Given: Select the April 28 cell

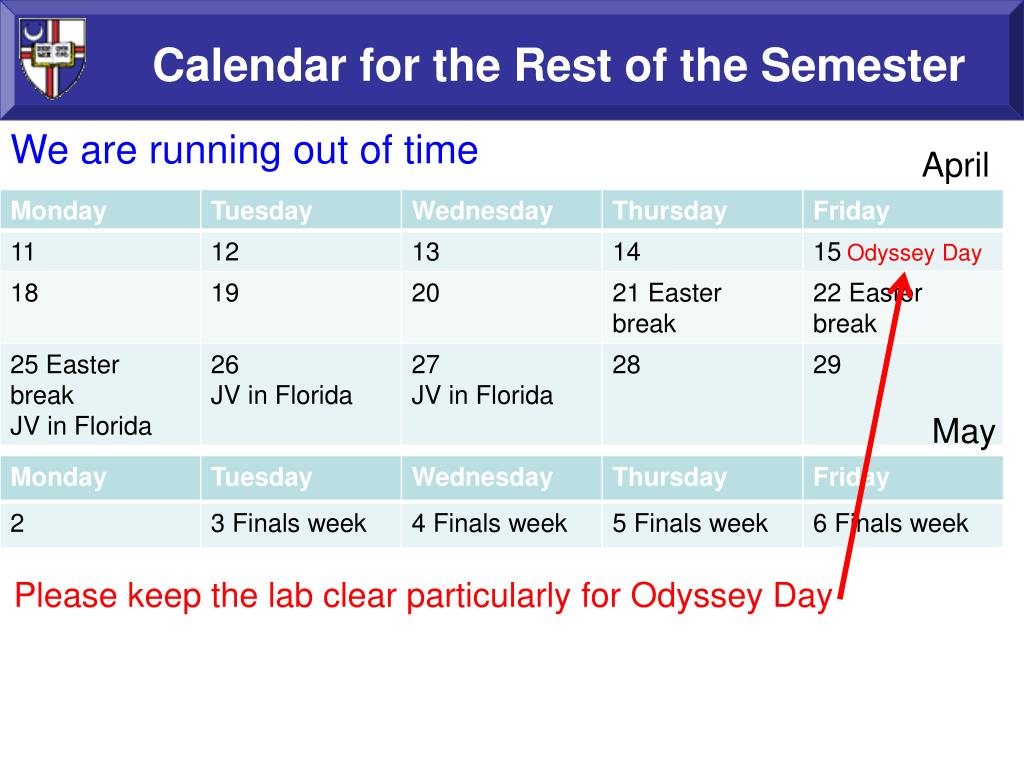Looking at the screenshot, I should tap(702, 394).
